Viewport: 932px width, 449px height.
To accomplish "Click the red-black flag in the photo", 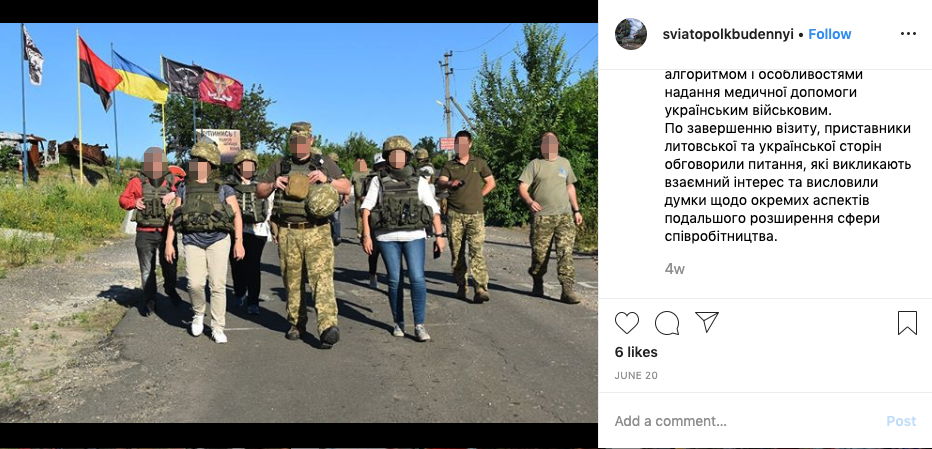I will point(98,71).
